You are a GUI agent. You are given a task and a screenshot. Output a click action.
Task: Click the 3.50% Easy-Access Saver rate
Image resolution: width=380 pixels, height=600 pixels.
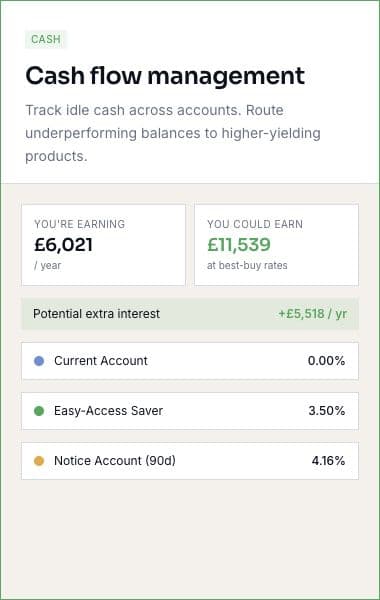click(x=327, y=411)
